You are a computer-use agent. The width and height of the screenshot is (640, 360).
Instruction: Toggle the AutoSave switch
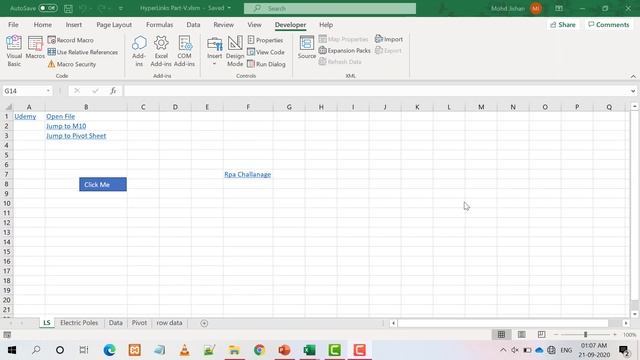point(48,8)
